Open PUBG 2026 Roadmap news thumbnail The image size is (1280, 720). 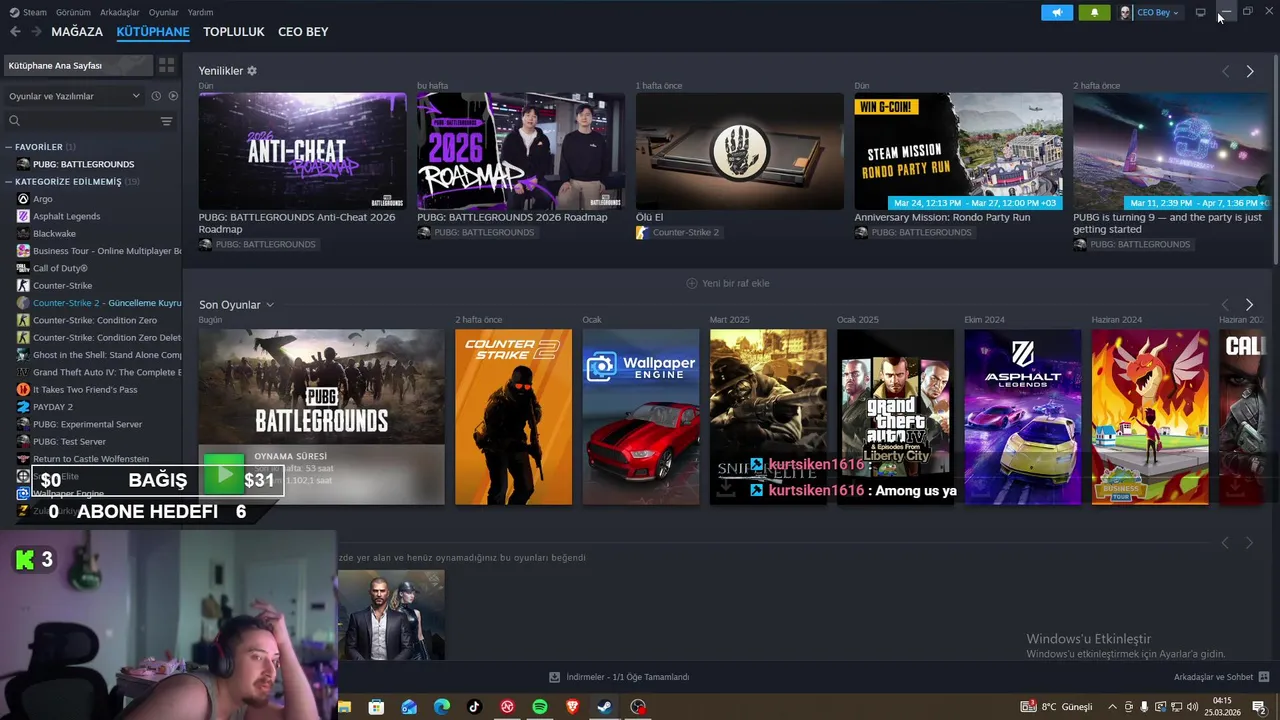(x=521, y=151)
